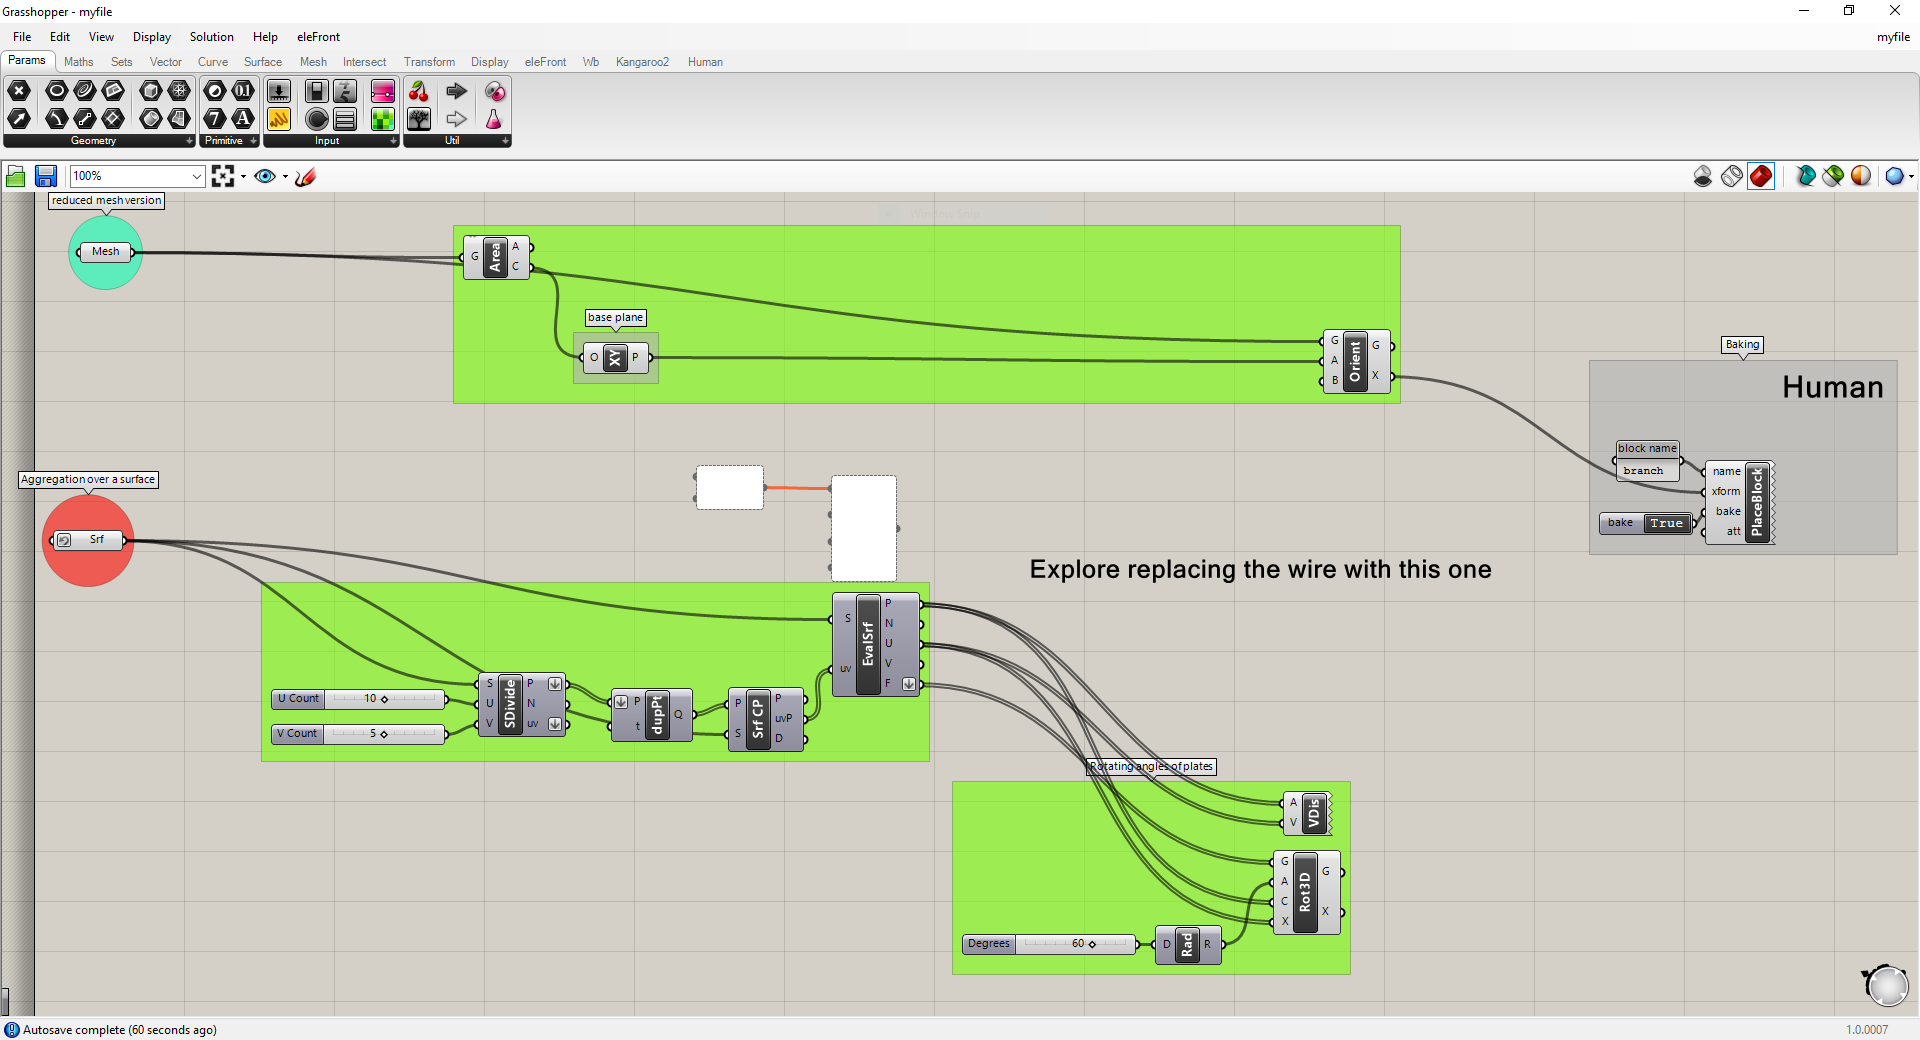The width and height of the screenshot is (1920, 1040).
Task: Expand the Geometry panel via its arrow
Action: [188, 141]
